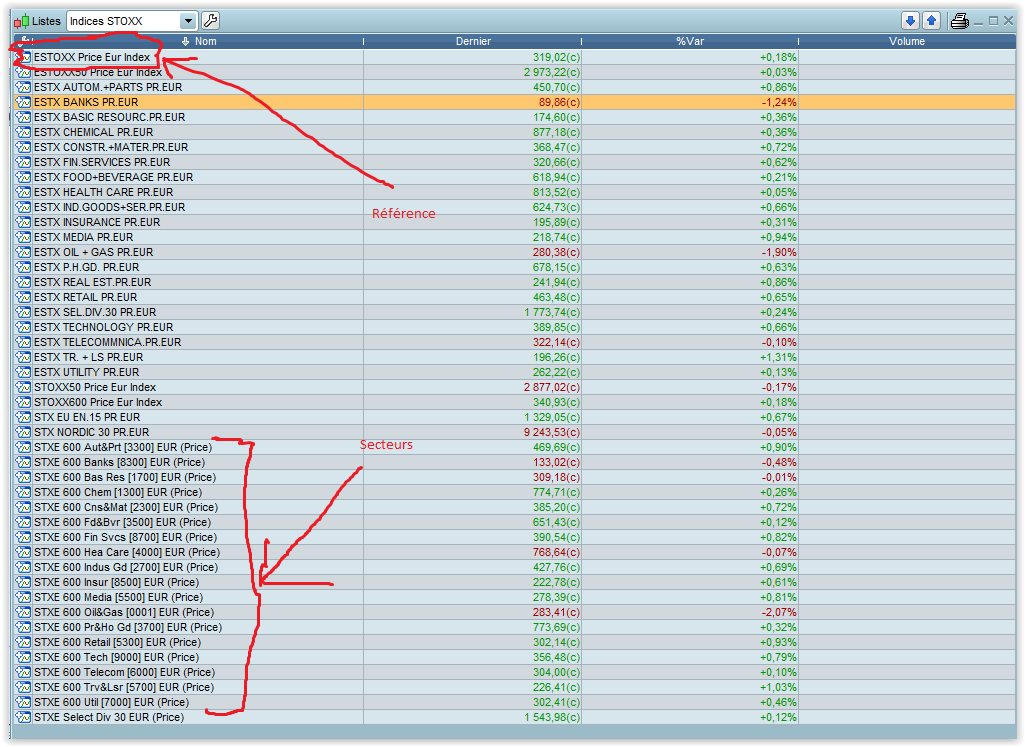Click the 2 973,22(c) last price value

552,72
